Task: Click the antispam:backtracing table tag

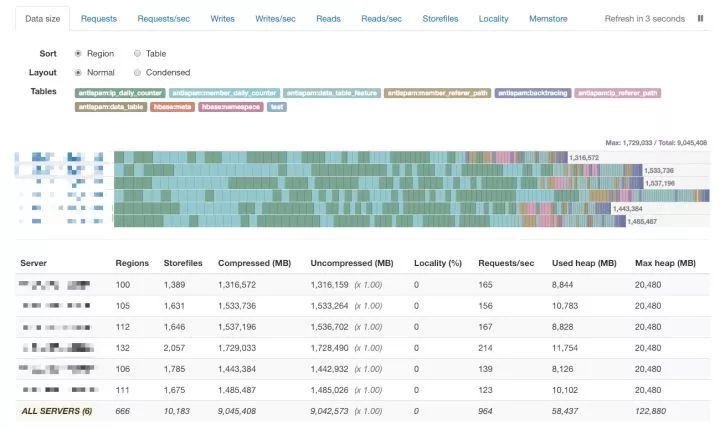Action: (x=531, y=93)
